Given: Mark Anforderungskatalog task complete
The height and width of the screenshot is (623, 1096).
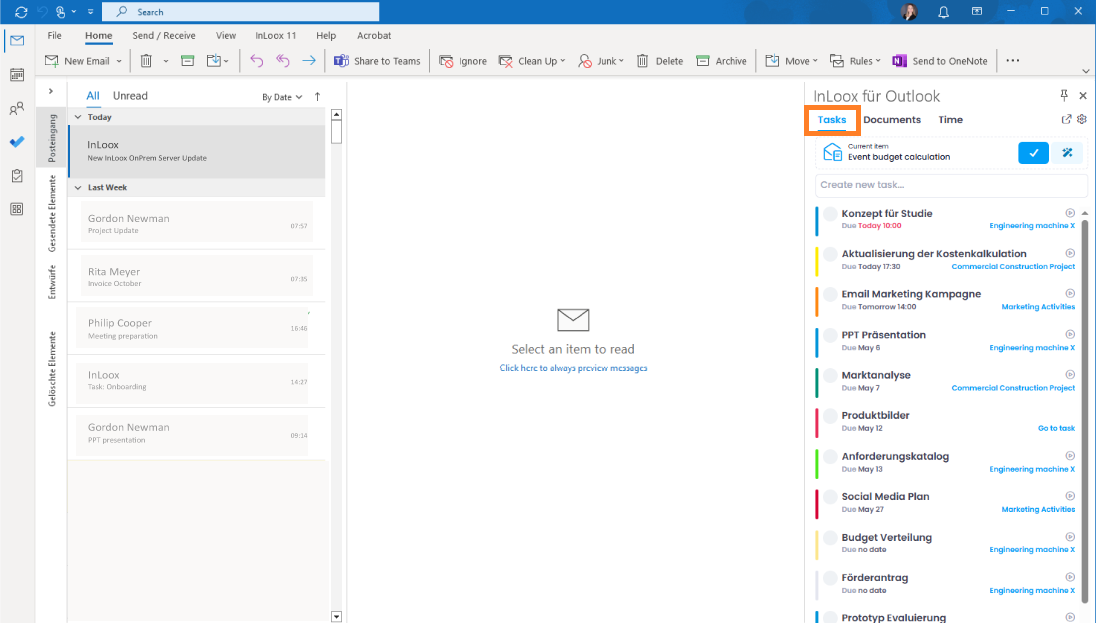Looking at the screenshot, I should point(830,457).
